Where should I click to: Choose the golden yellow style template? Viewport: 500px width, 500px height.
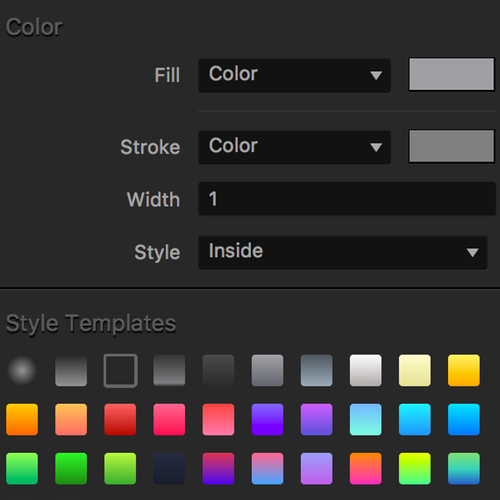[464, 370]
